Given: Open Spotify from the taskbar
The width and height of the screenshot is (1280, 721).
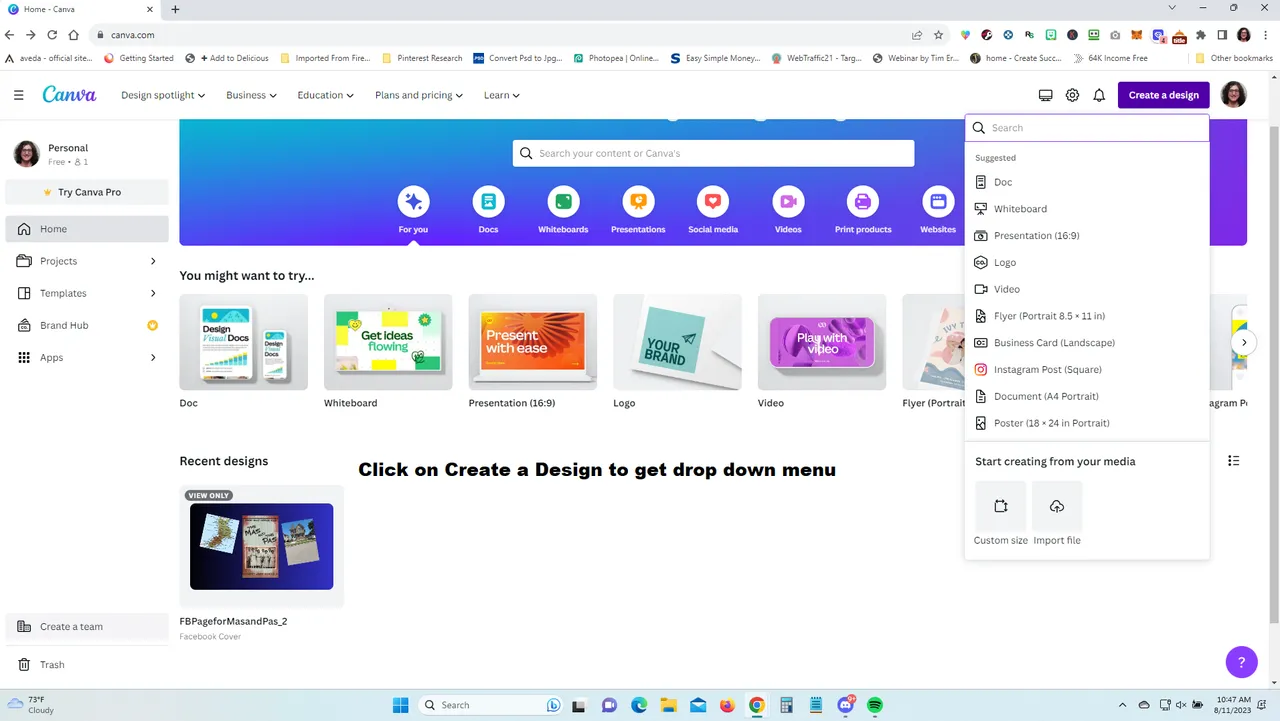Looking at the screenshot, I should click(x=875, y=705).
